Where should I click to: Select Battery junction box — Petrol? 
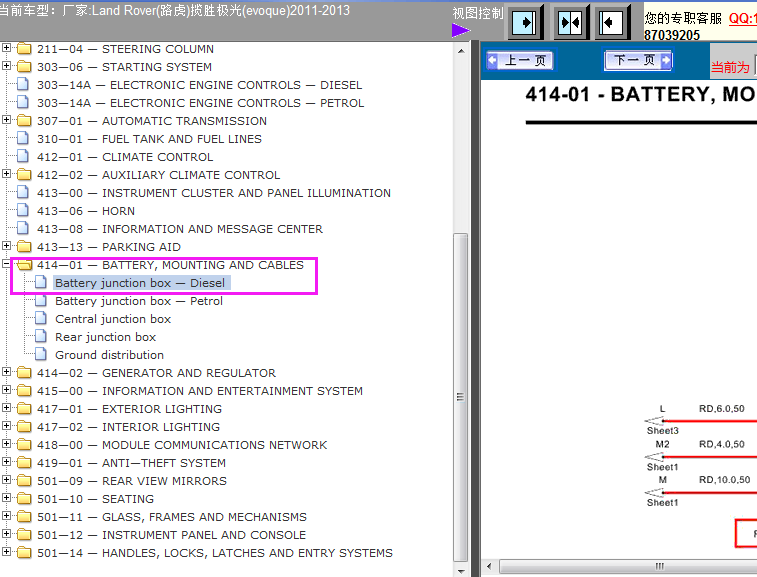[x=139, y=301]
